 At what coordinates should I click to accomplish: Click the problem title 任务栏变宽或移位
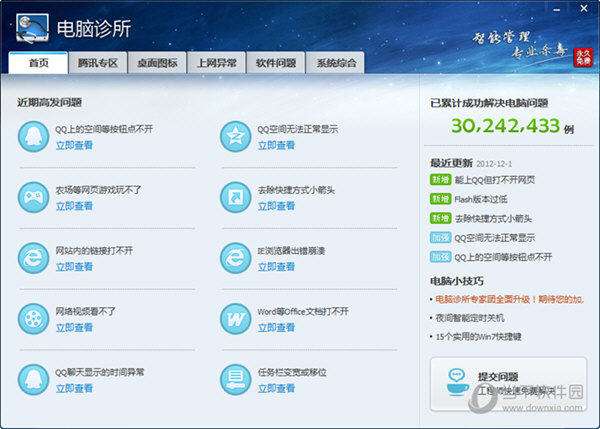point(292,372)
